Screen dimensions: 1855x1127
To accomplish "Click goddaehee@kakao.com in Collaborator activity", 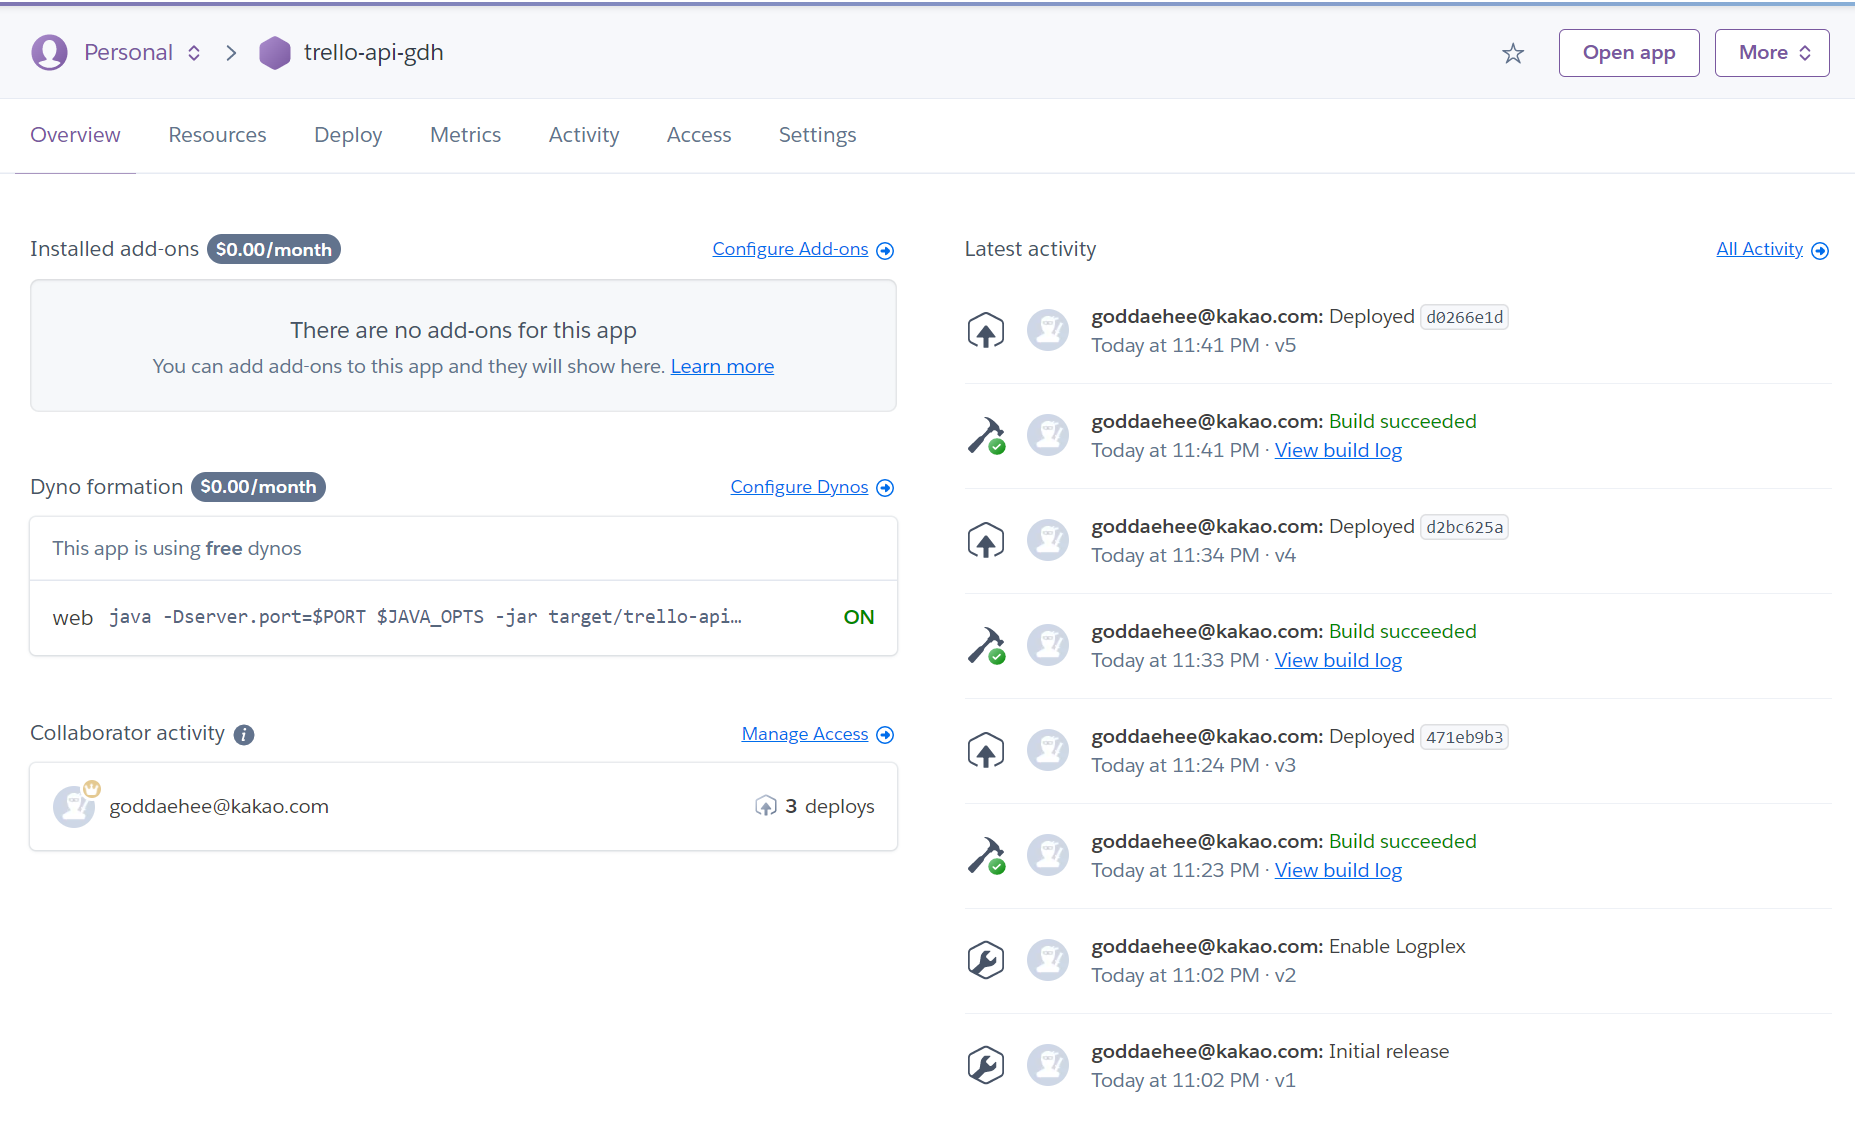I will [219, 806].
